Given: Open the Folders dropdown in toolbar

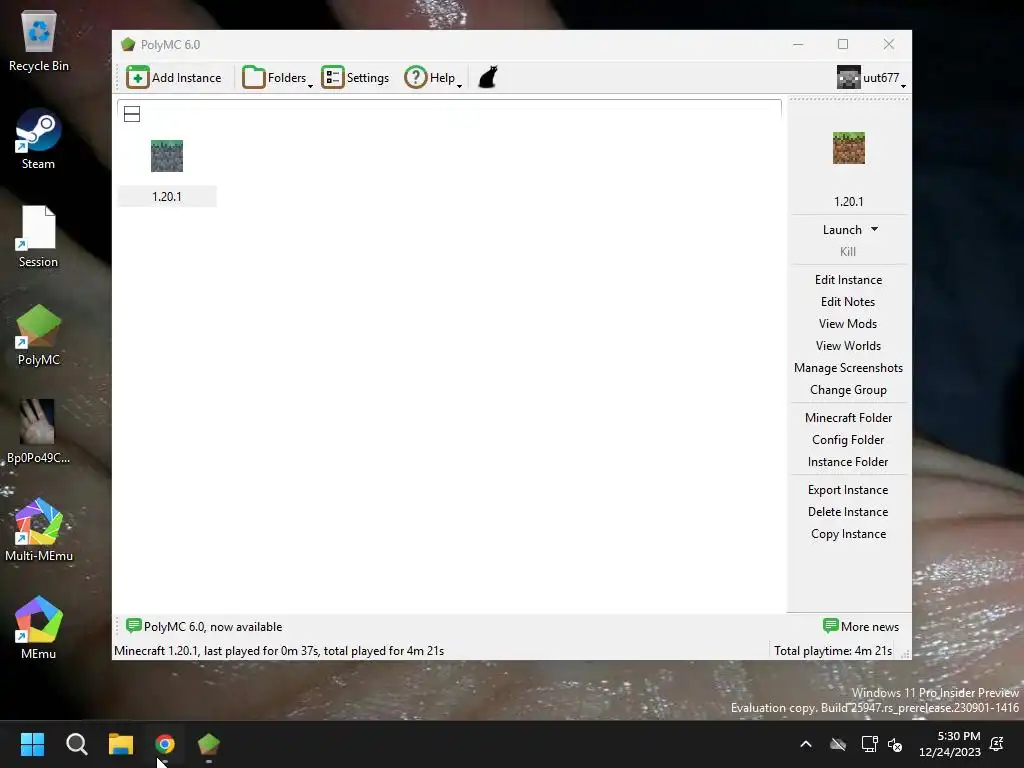Looking at the screenshot, I should pos(278,78).
